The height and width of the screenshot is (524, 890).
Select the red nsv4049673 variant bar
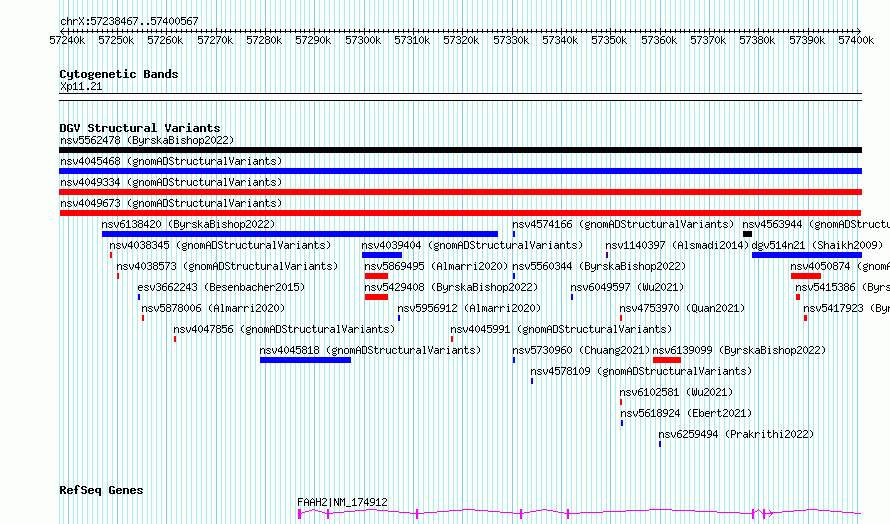(x=460, y=213)
